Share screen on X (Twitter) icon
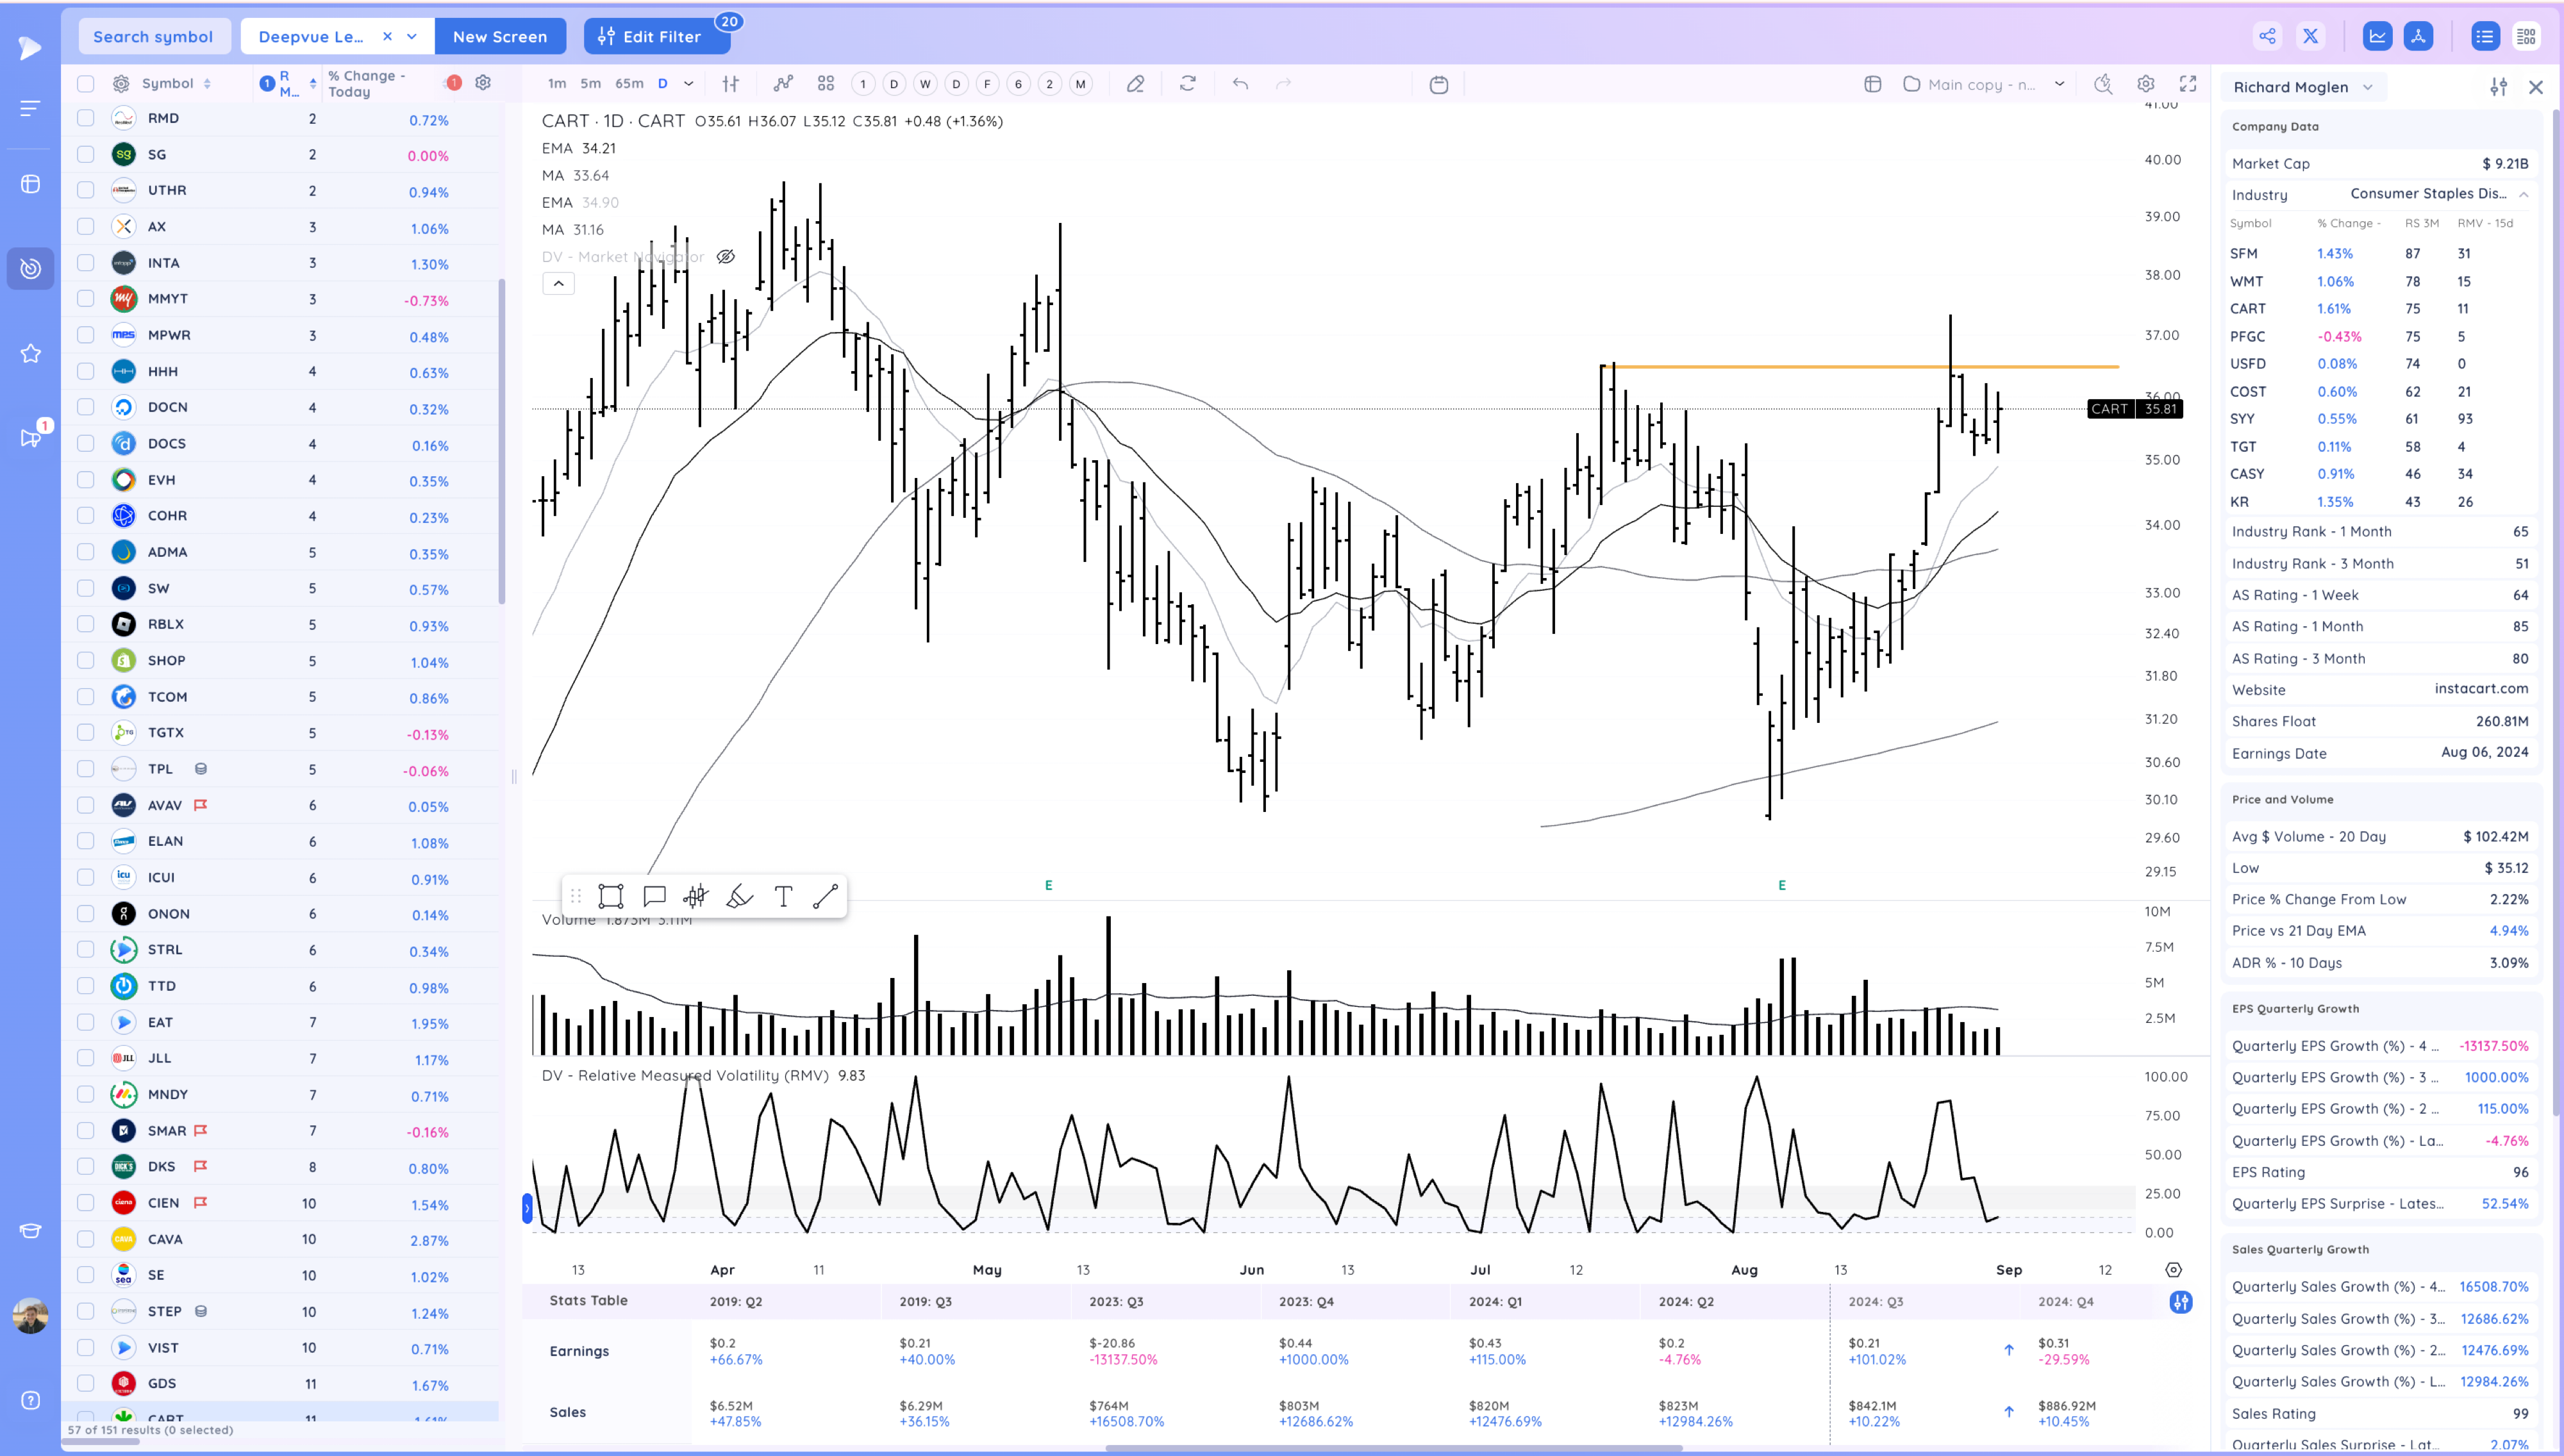Image resolution: width=2564 pixels, height=1456 pixels. 2310,37
